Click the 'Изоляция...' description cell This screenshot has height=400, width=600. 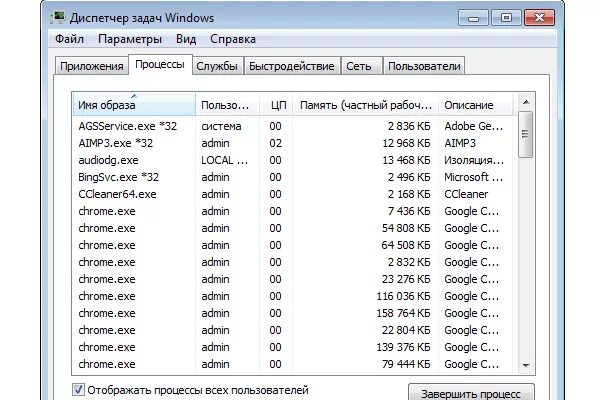click(x=474, y=160)
